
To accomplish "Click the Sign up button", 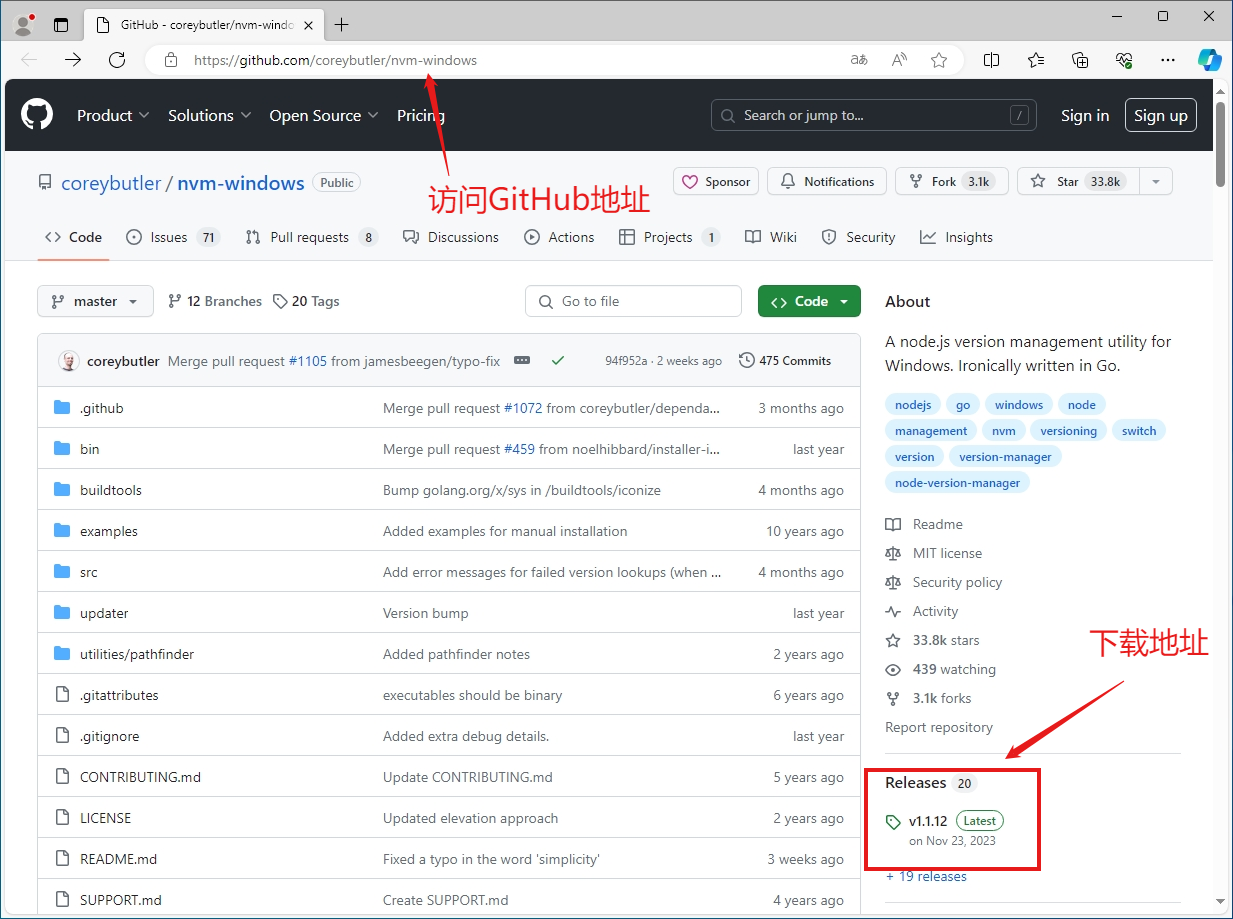I will [1161, 115].
